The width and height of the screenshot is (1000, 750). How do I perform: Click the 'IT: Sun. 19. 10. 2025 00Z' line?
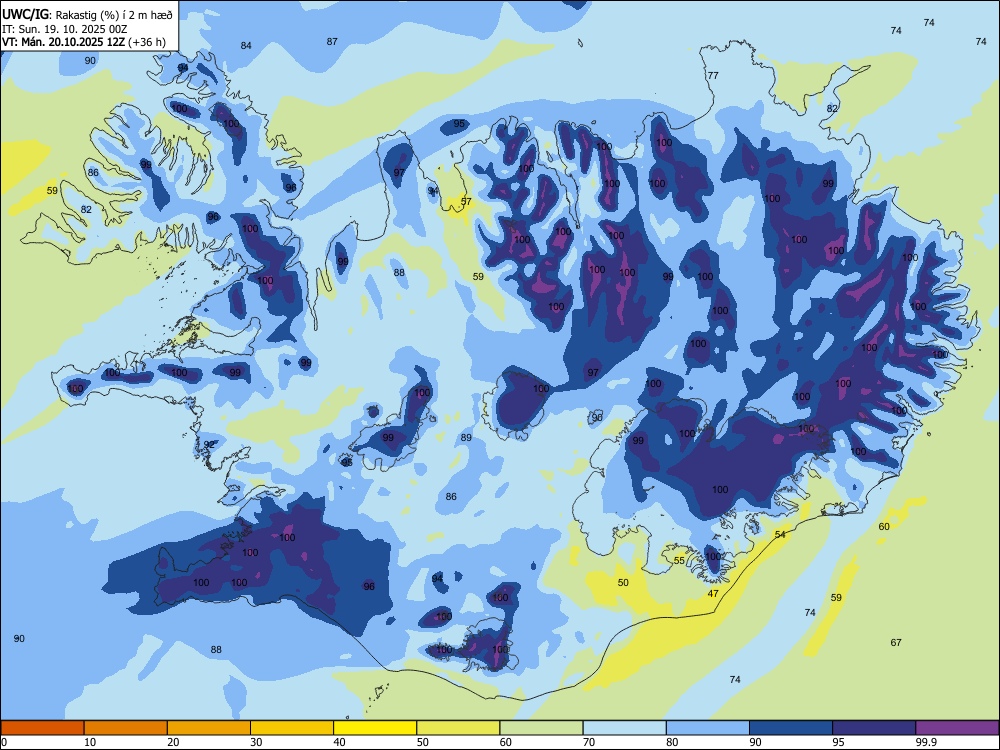coord(64,29)
